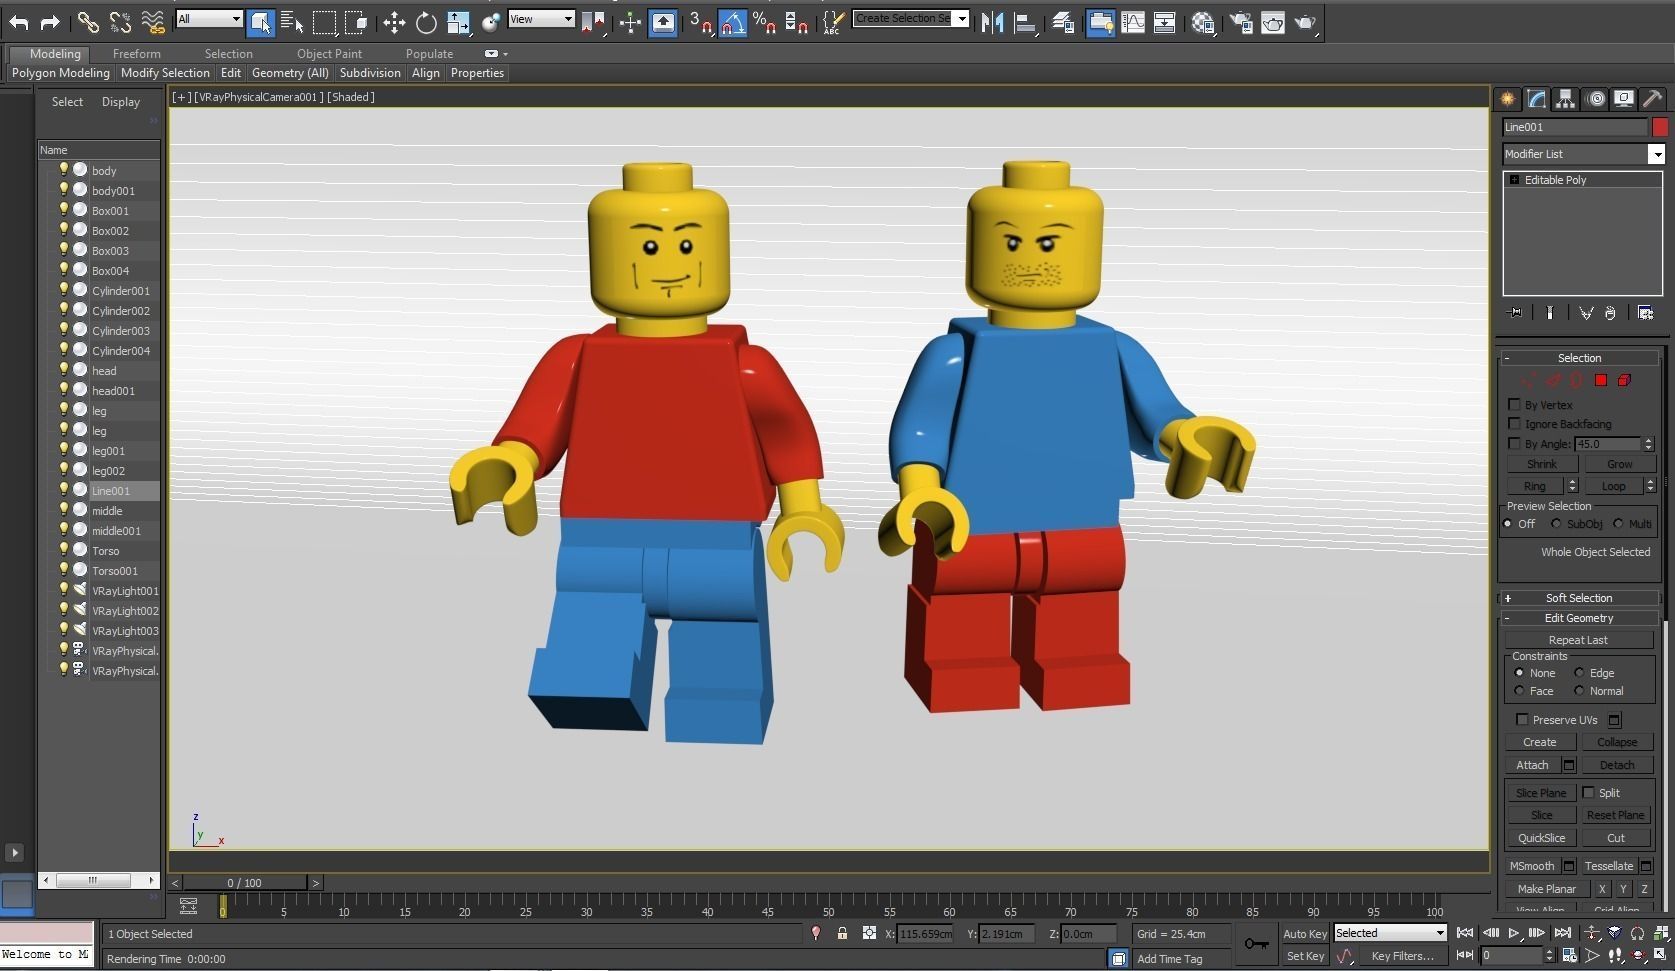Enable the Split checkbox
The height and width of the screenshot is (971, 1675).
[x=1588, y=793]
